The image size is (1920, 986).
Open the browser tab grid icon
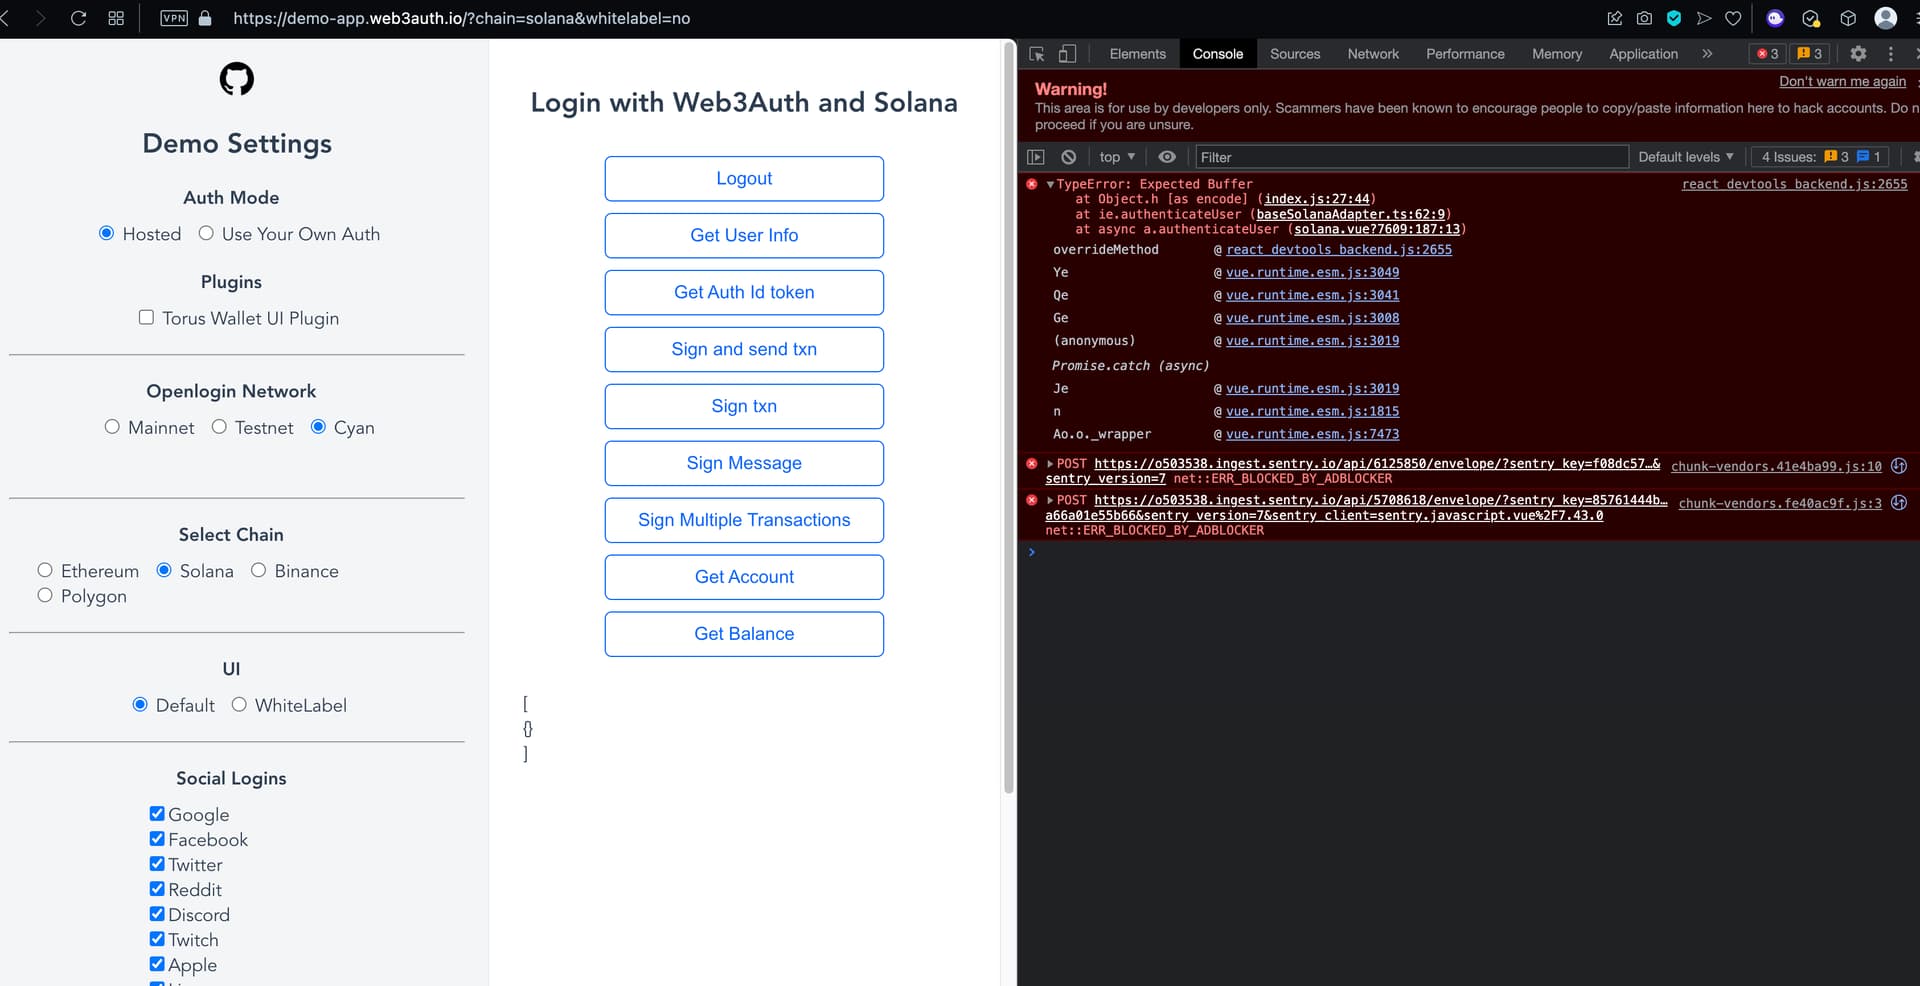[116, 18]
